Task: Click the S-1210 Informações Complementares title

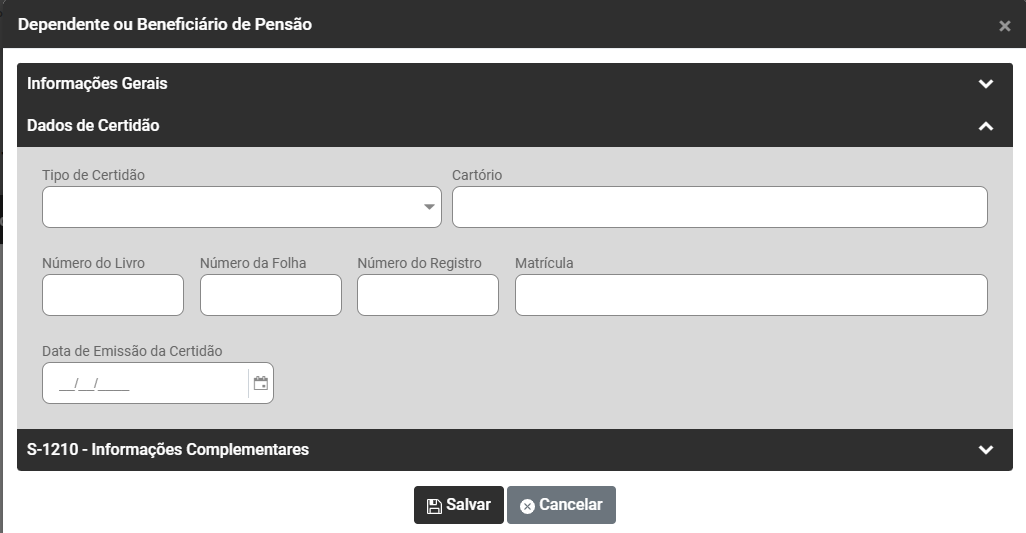Action: coord(168,450)
